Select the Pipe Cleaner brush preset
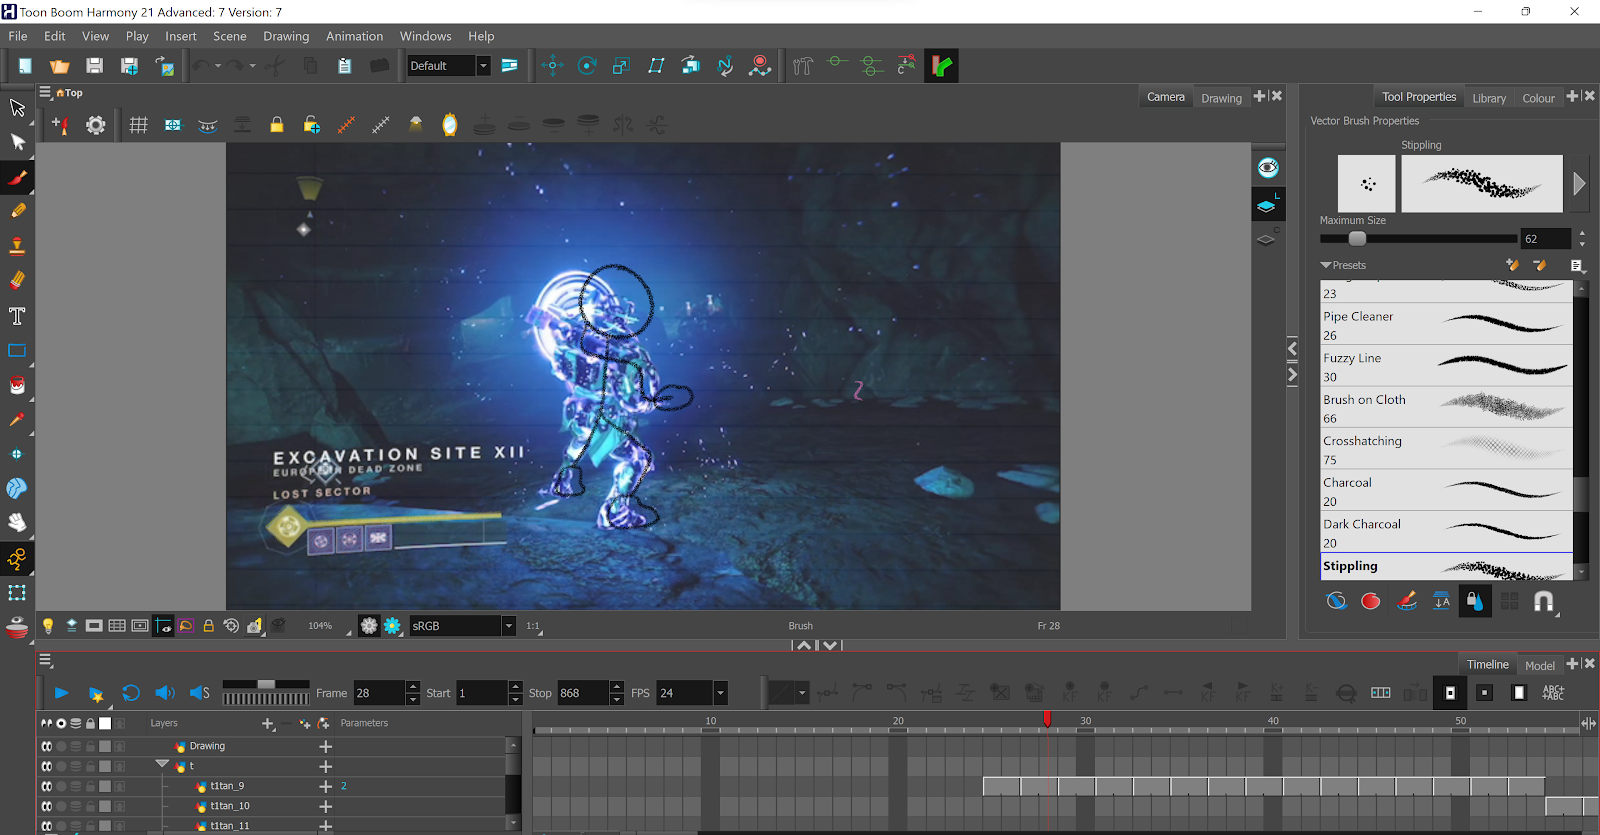The width and height of the screenshot is (1600, 835). pos(1446,325)
